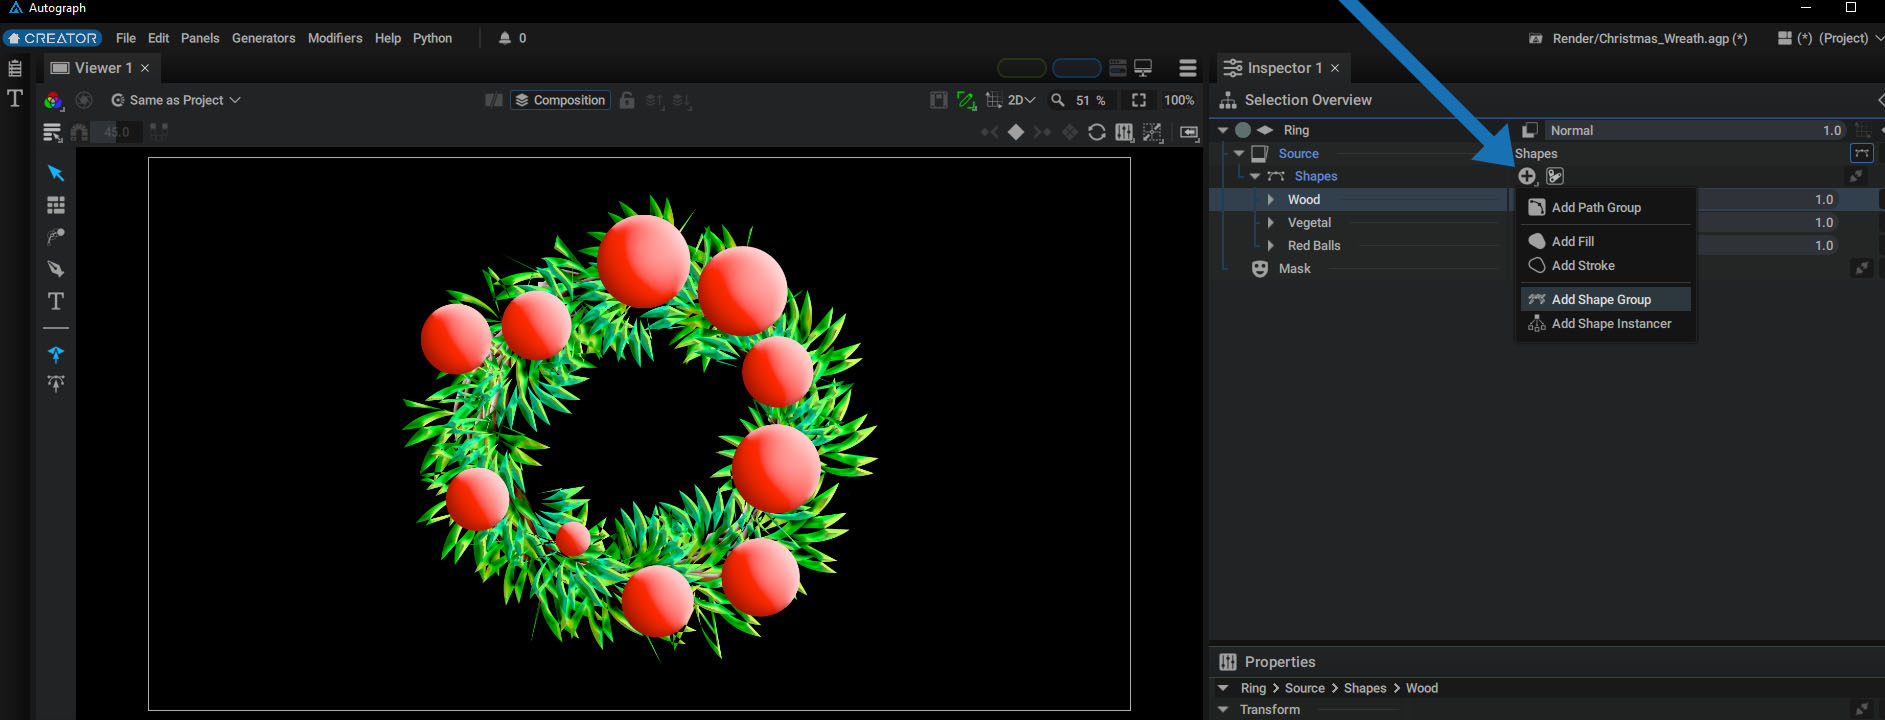Toggle the yellow-outlined pill button

click(x=1022, y=68)
